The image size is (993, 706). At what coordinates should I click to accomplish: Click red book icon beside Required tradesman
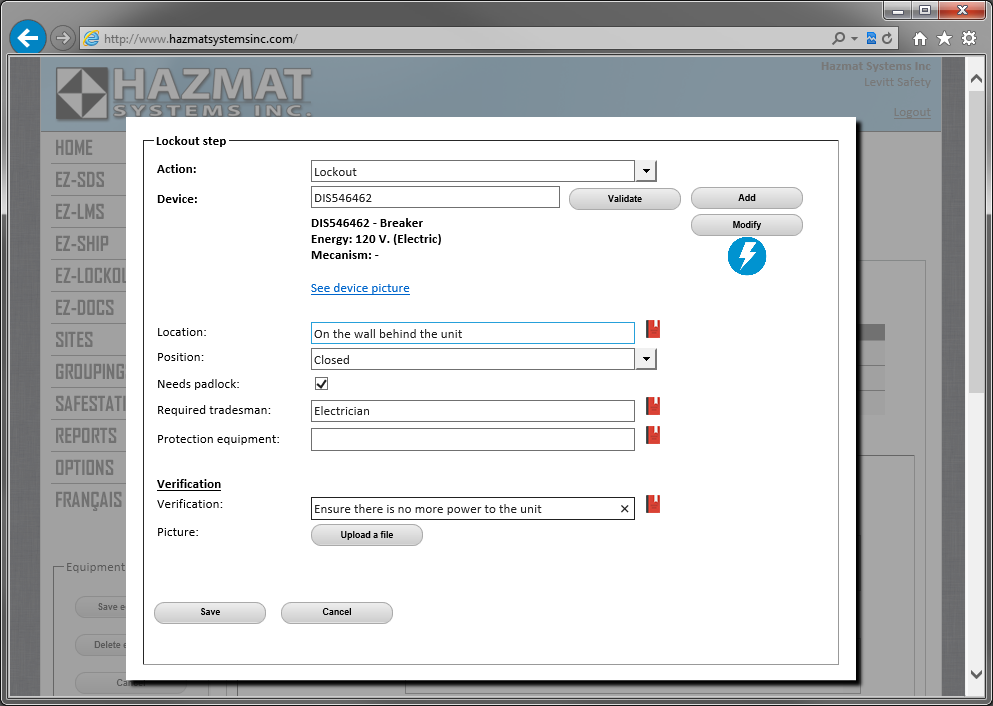point(653,406)
